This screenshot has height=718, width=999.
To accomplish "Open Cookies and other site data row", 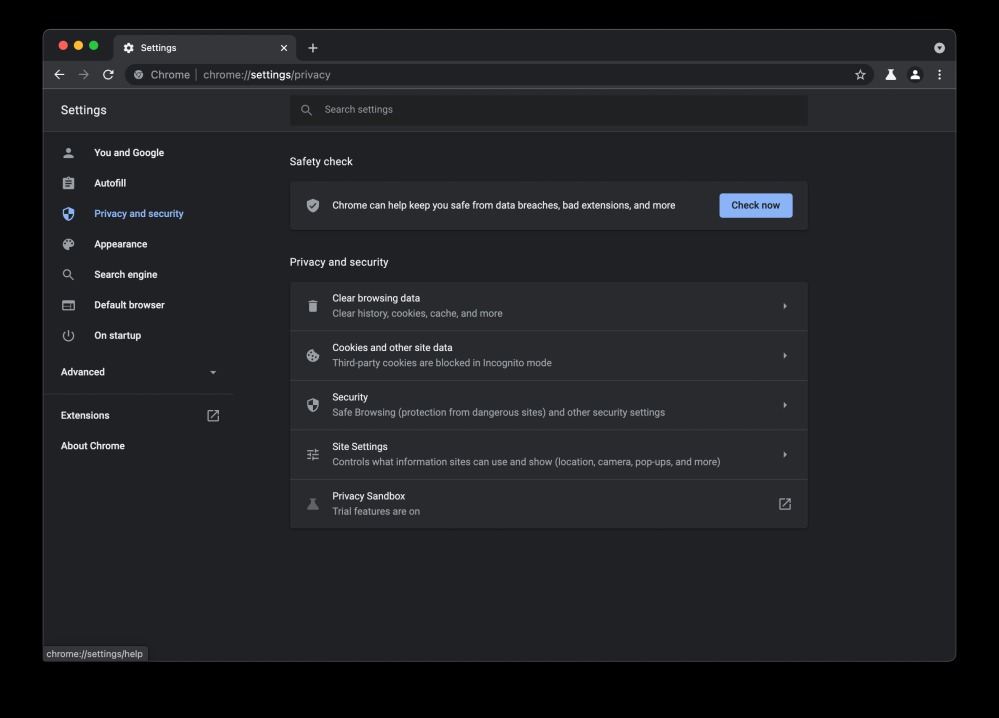I will click(548, 355).
